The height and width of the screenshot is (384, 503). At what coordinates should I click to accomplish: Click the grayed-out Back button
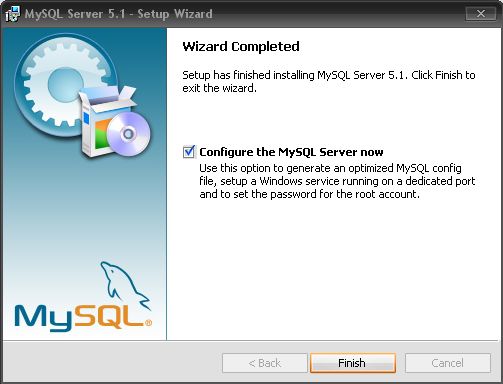tap(265, 363)
